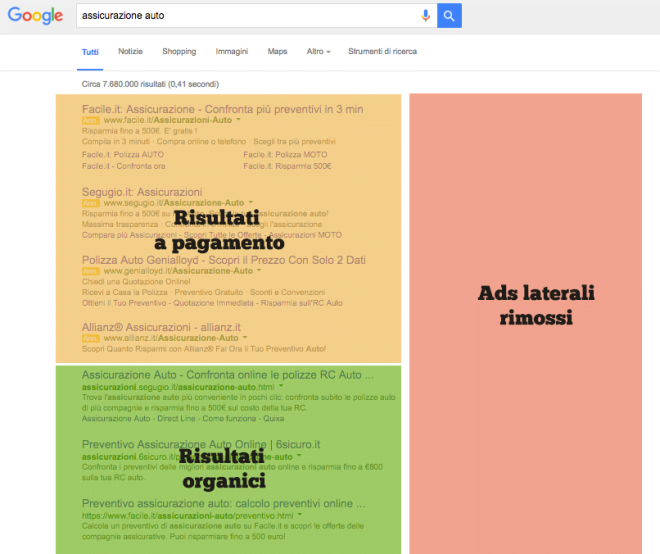The image size is (660, 554).
Task: Click the Ann. badge on the Genialloyd ad
Action: [x=90, y=271]
